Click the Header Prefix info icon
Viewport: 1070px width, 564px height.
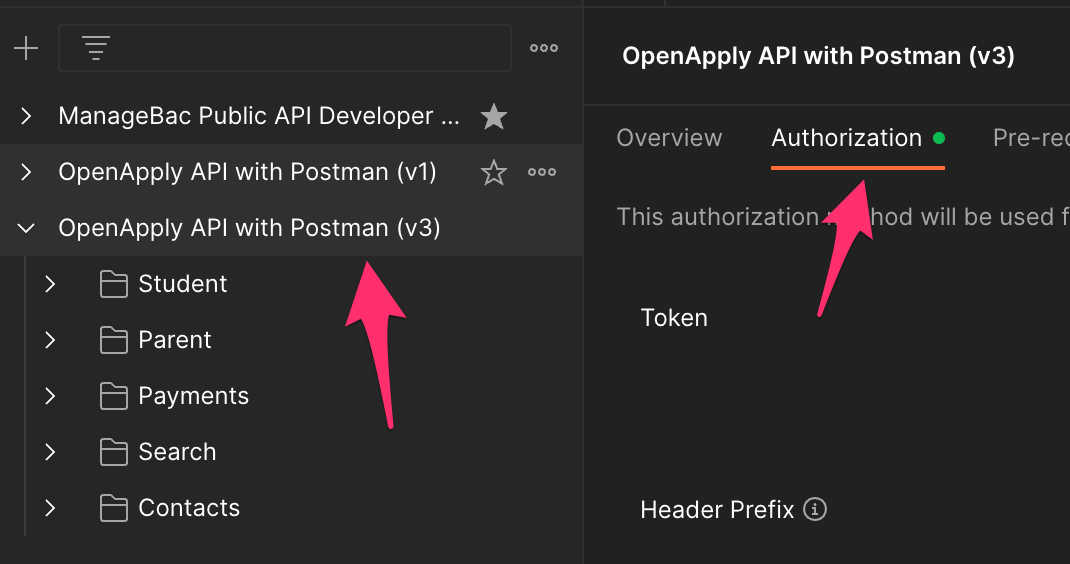(815, 509)
